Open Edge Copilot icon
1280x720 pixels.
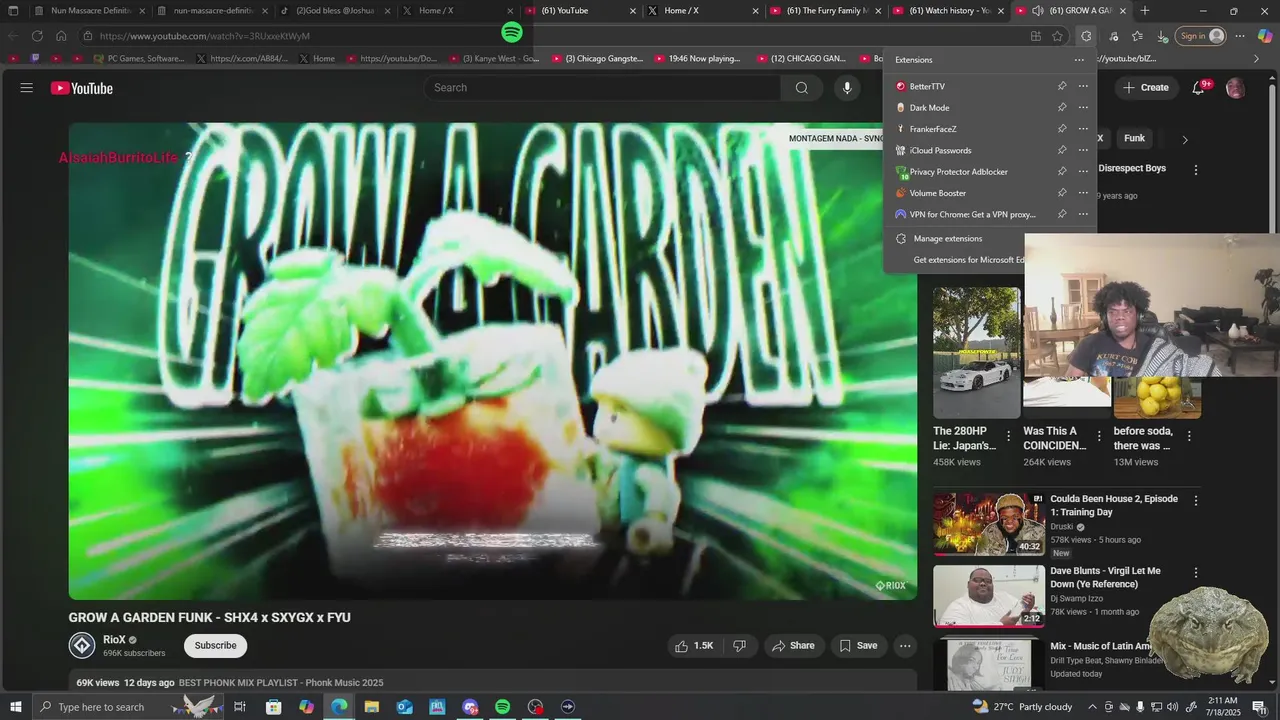(1265, 36)
